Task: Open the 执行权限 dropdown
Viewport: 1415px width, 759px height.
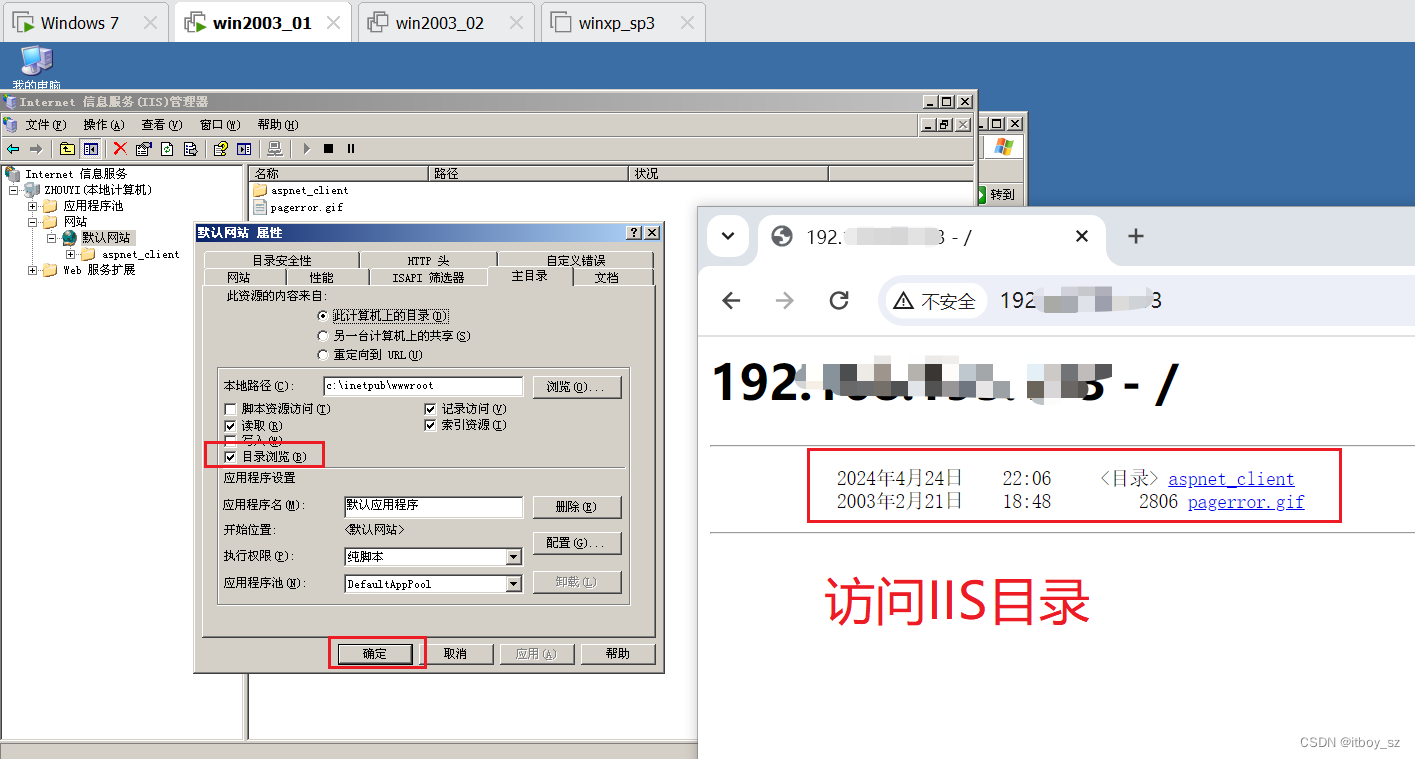Action: pyautogui.click(x=514, y=557)
